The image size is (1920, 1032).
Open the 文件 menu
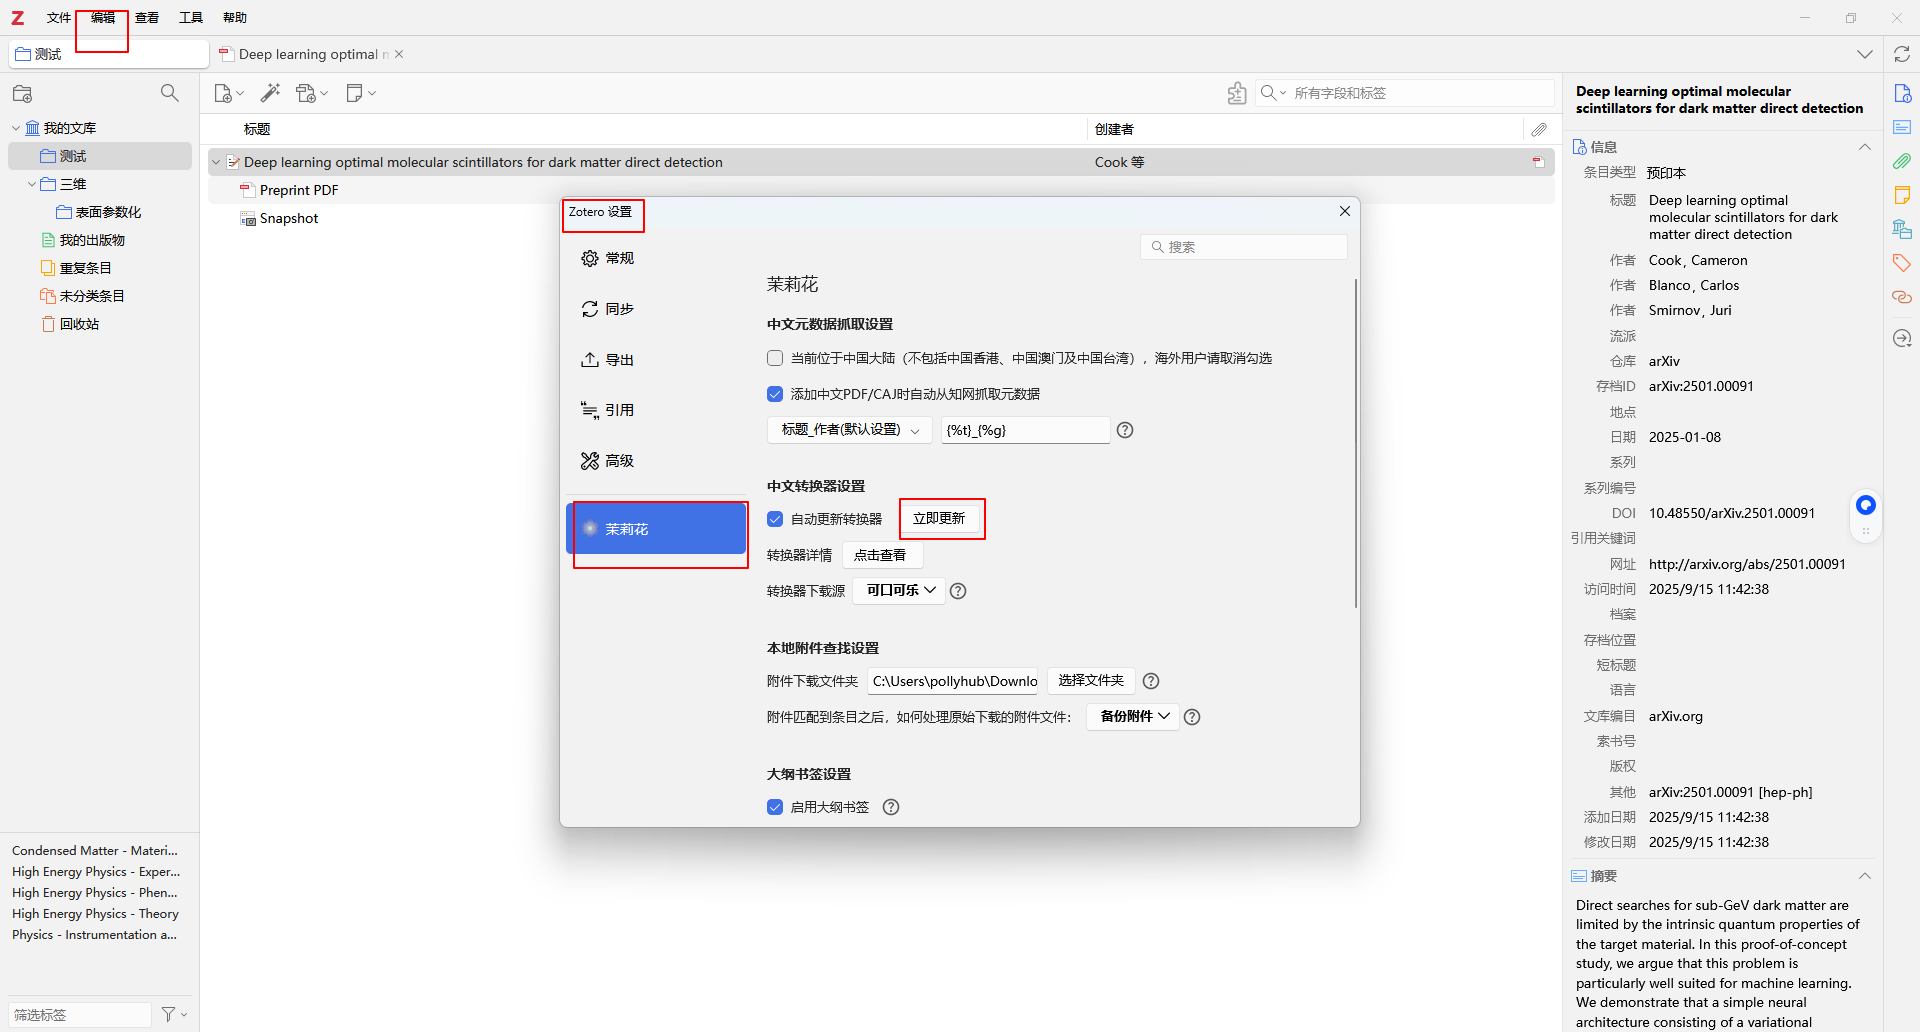[59, 18]
